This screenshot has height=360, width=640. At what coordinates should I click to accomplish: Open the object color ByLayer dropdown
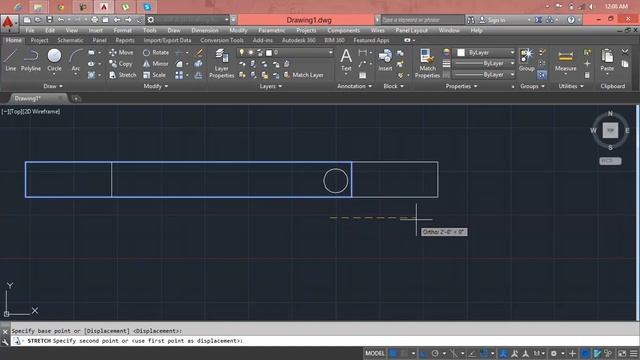(x=485, y=53)
